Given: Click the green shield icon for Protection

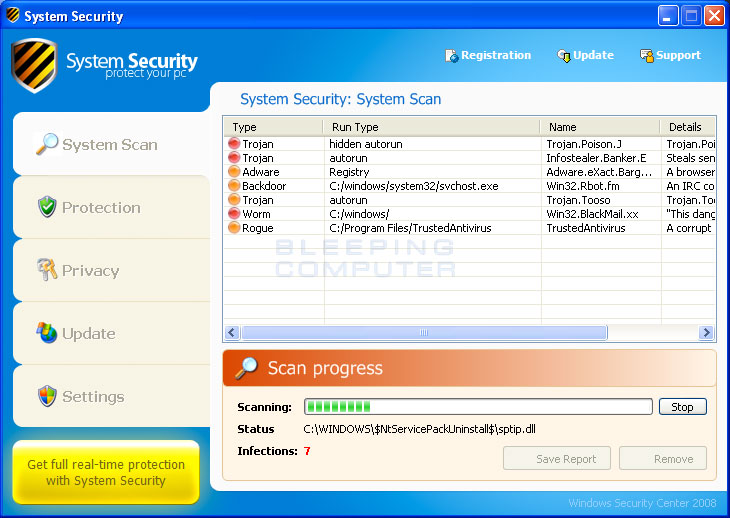Looking at the screenshot, I should pos(47,207).
